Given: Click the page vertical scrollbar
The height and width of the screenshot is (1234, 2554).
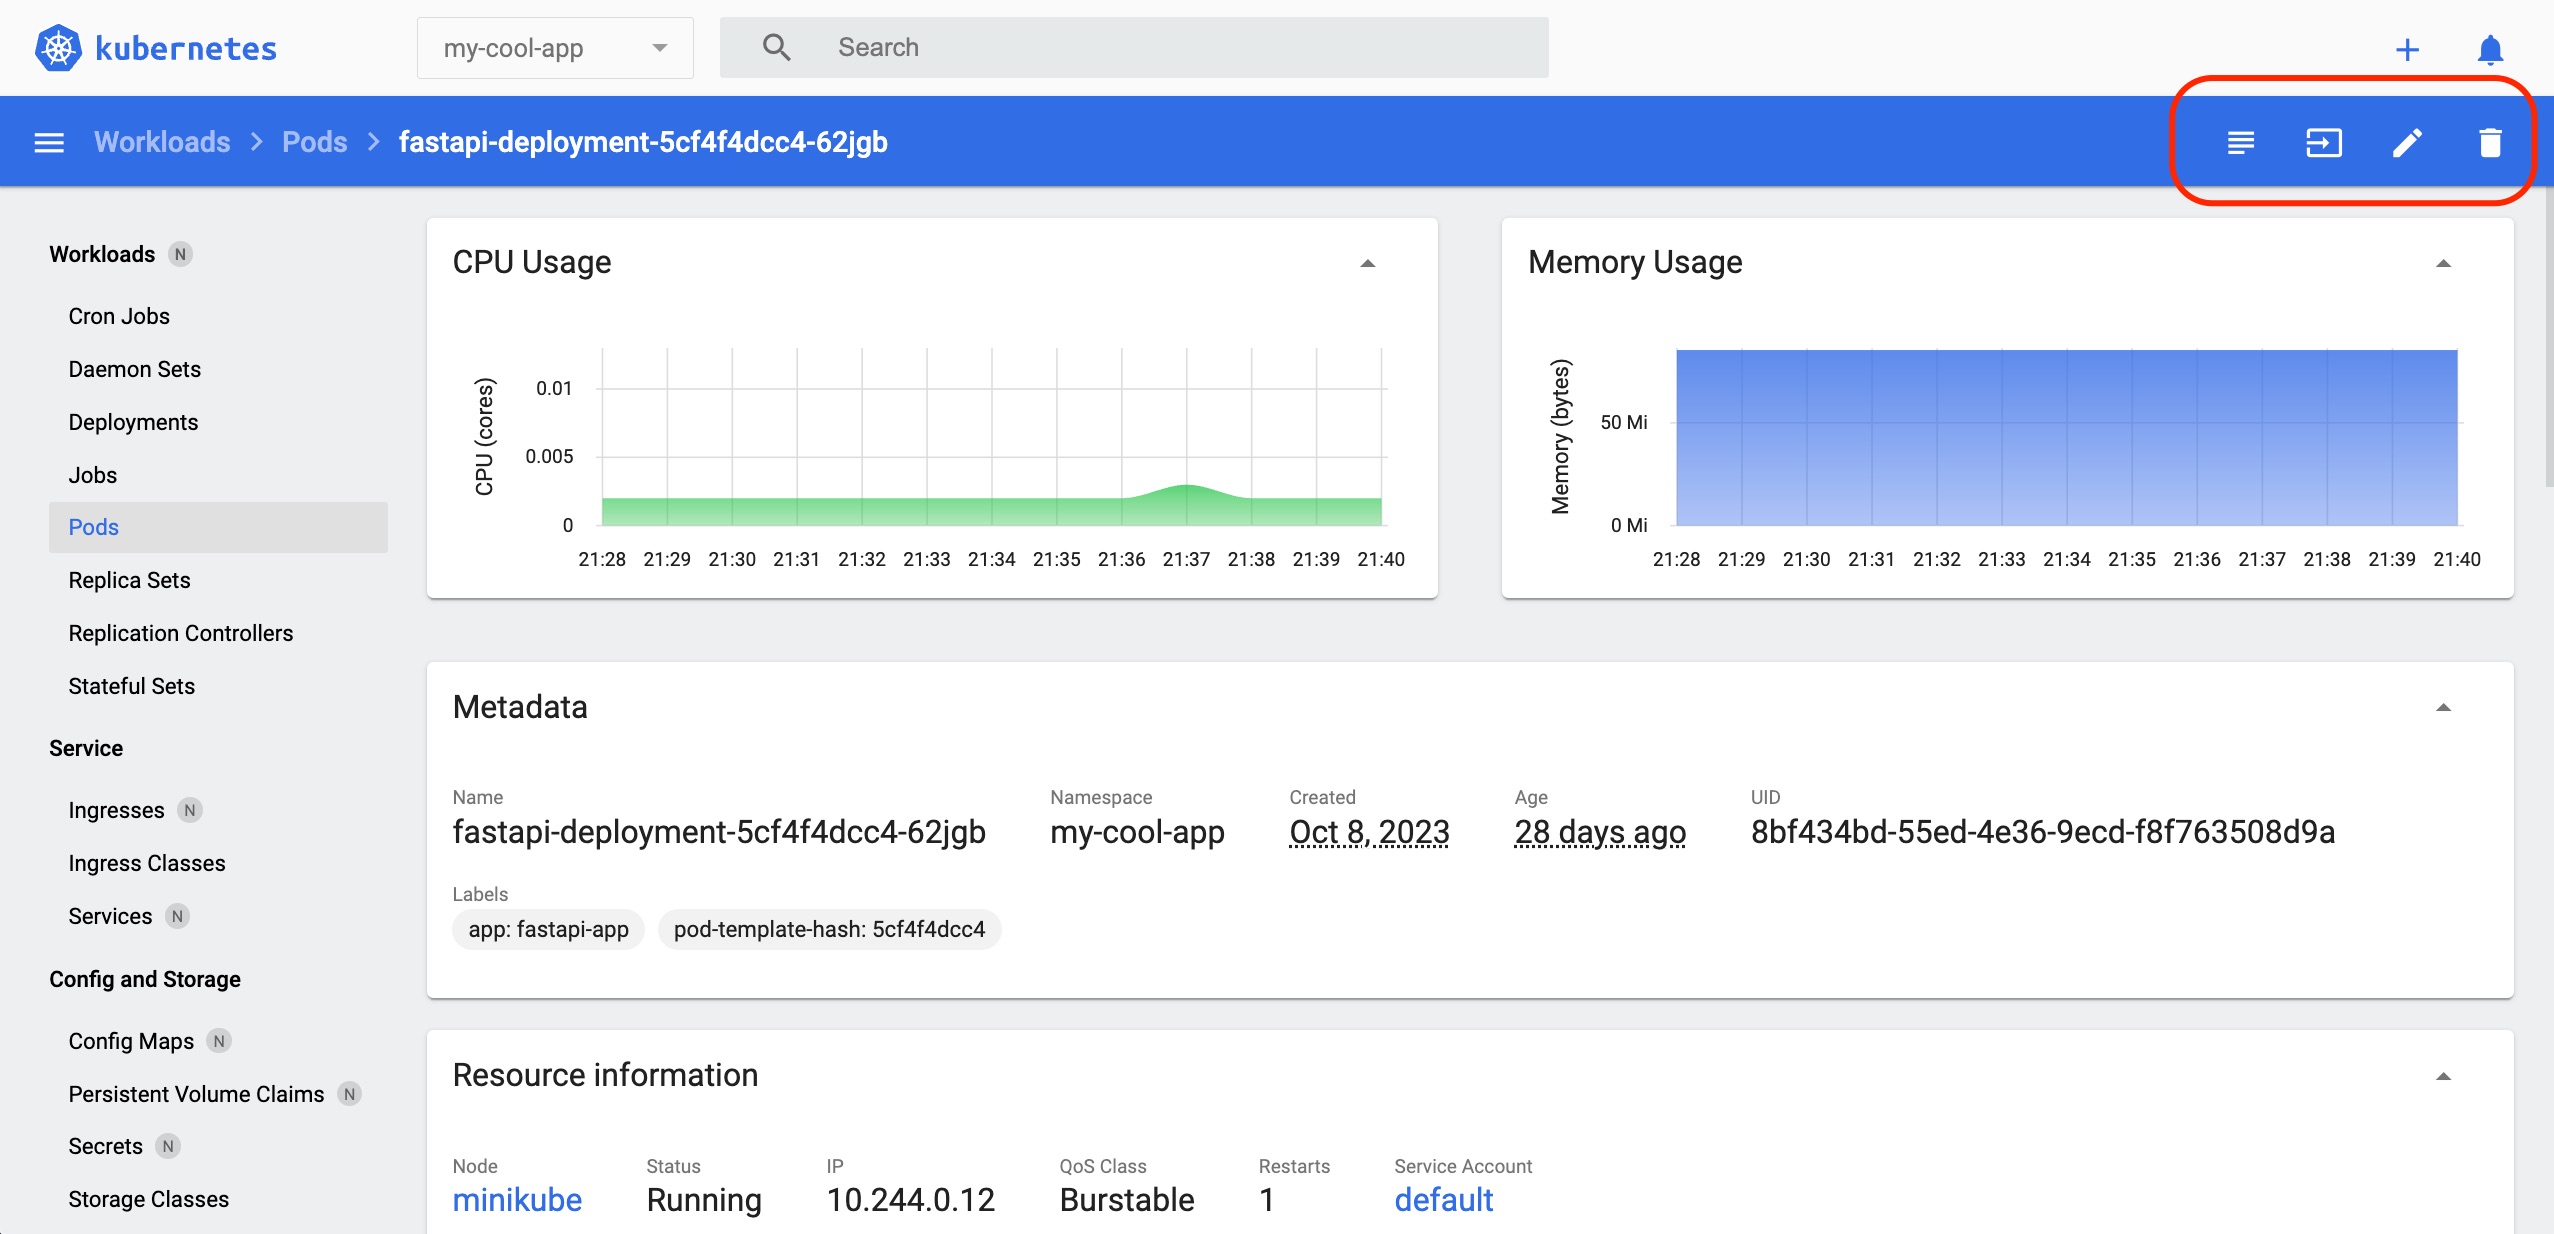Looking at the screenshot, I should [2549, 338].
